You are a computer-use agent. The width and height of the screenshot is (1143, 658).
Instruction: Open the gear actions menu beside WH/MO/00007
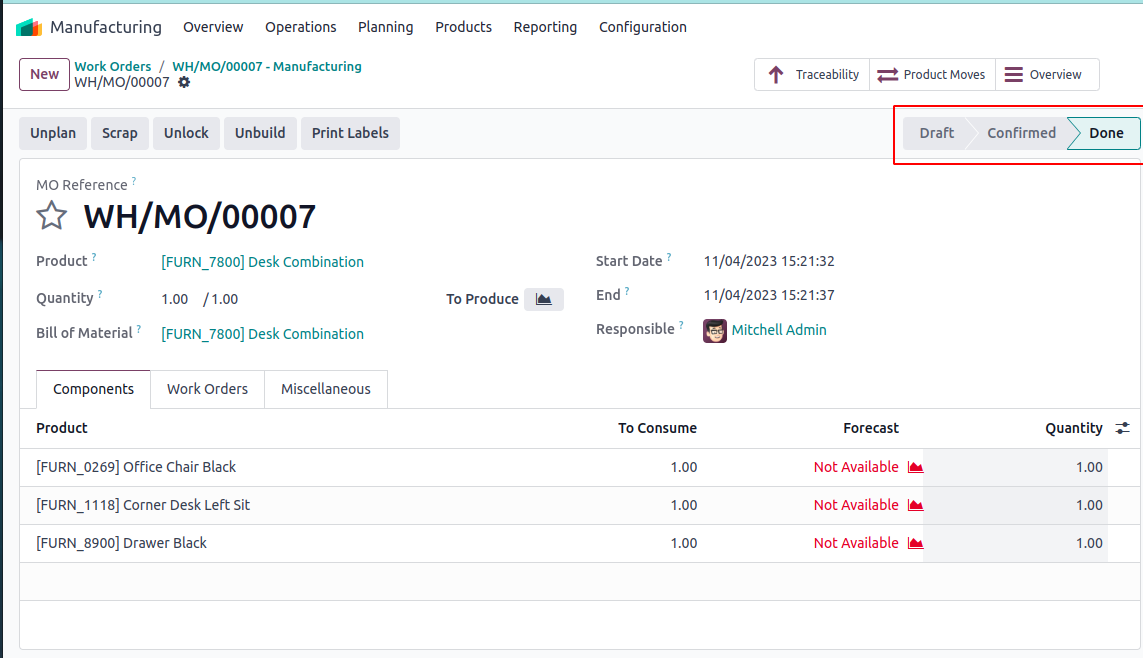click(184, 82)
